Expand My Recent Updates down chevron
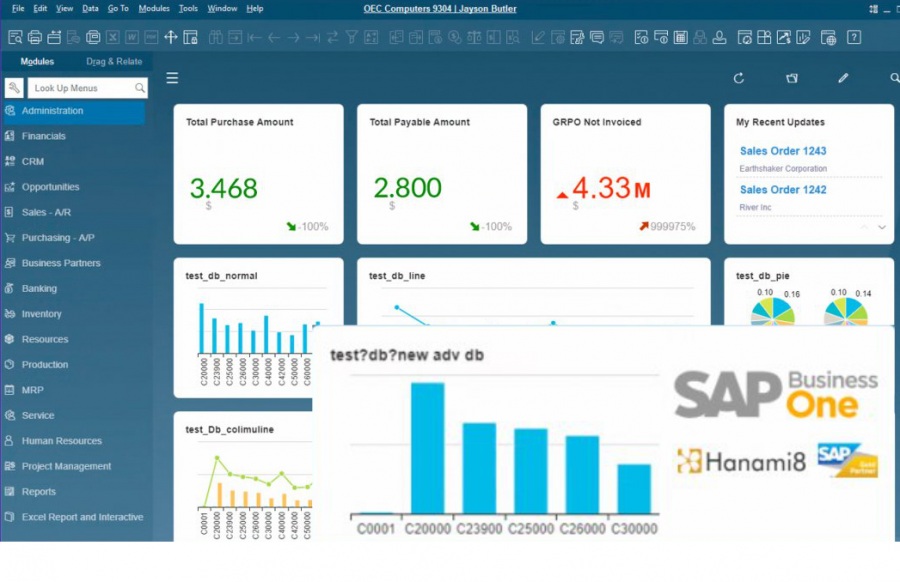 click(x=882, y=227)
